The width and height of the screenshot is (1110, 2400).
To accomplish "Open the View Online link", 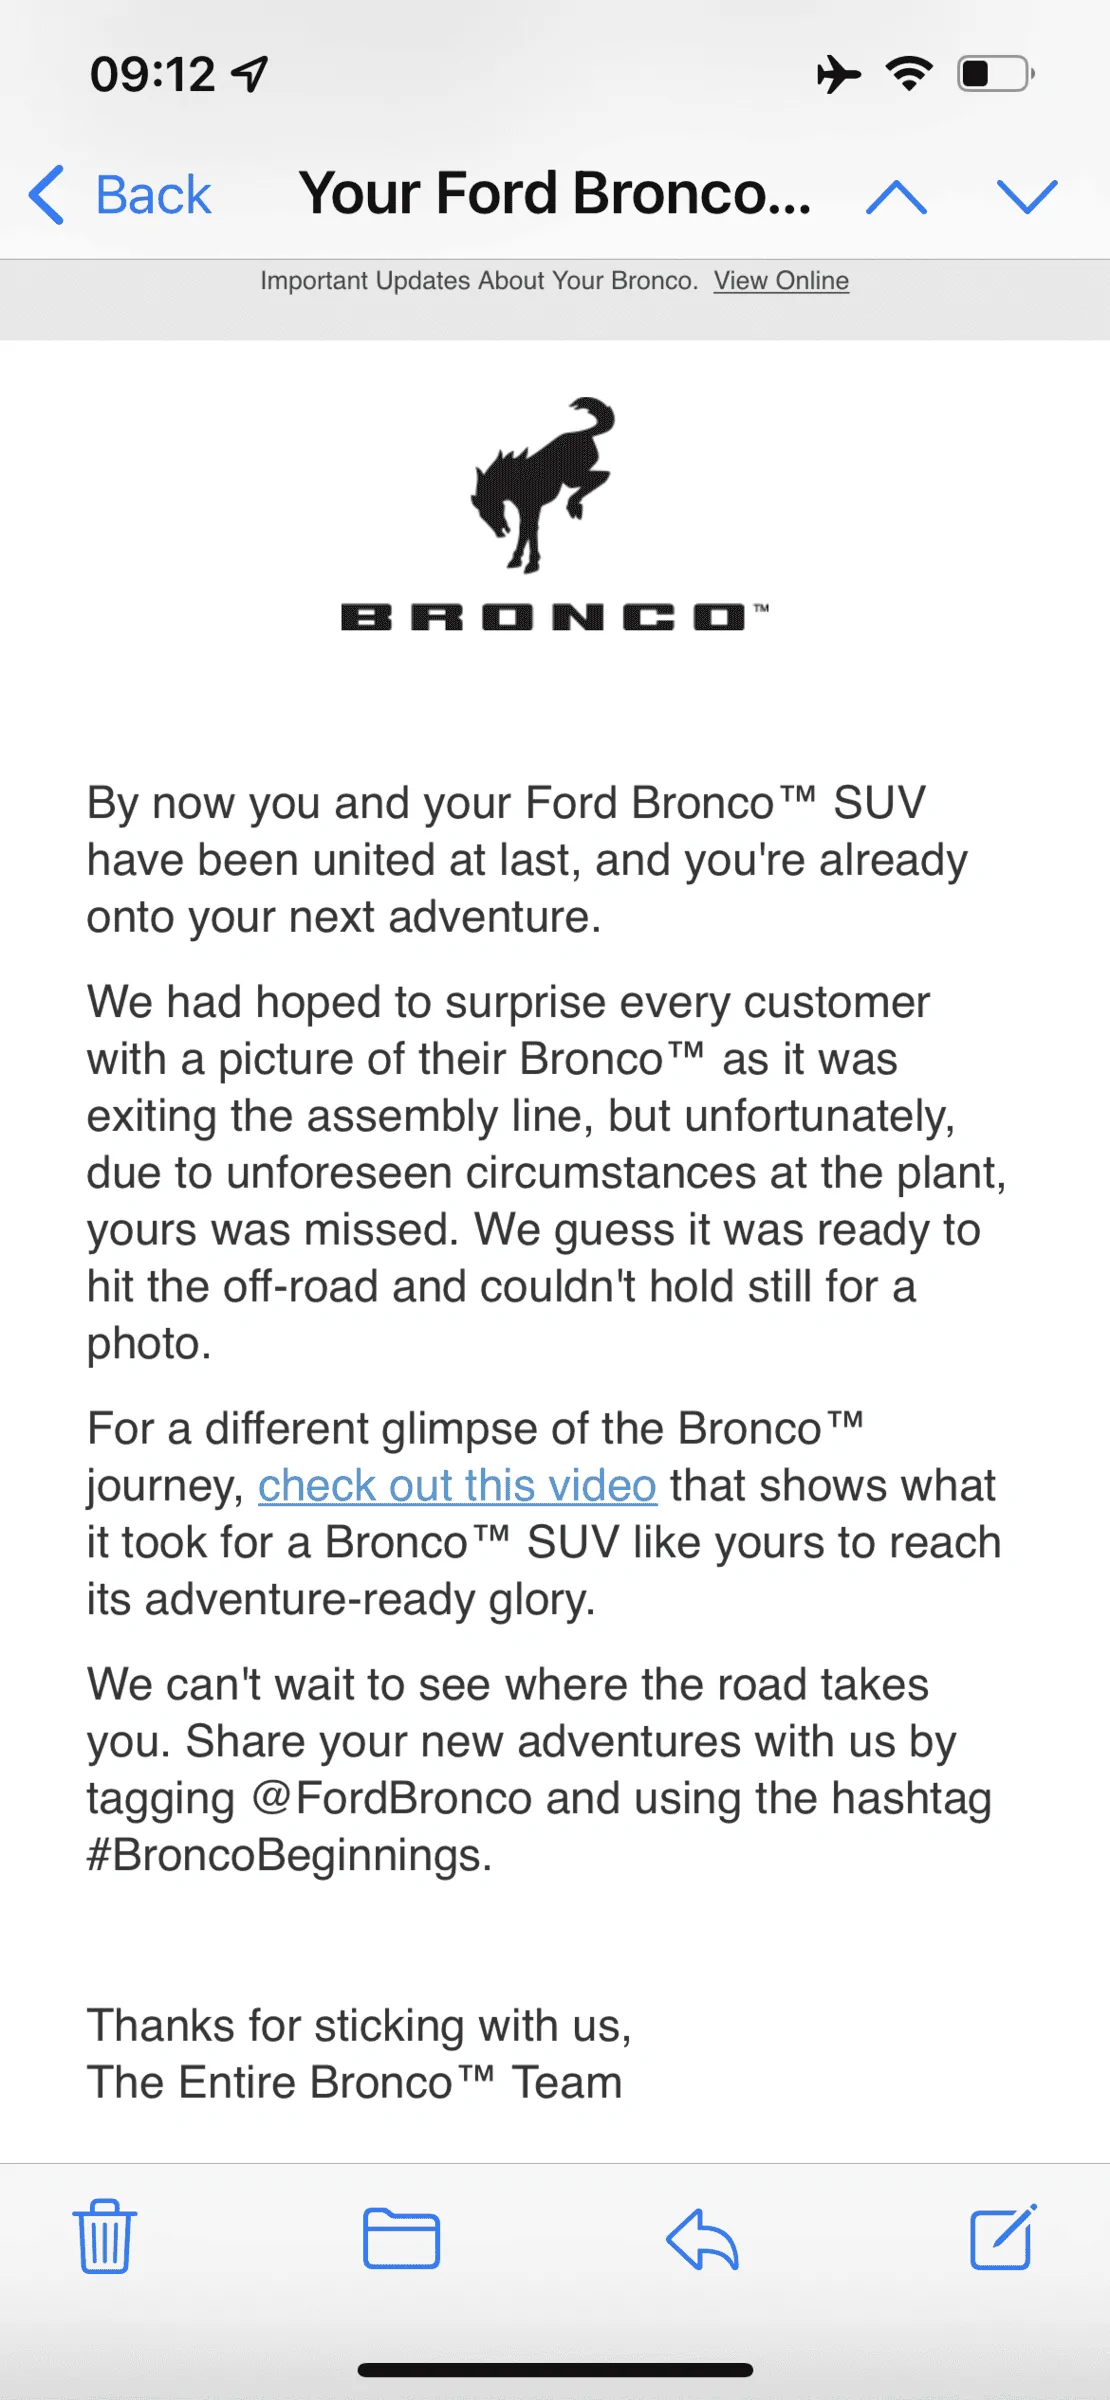I will pyautogui.click(x=781, y=281).
